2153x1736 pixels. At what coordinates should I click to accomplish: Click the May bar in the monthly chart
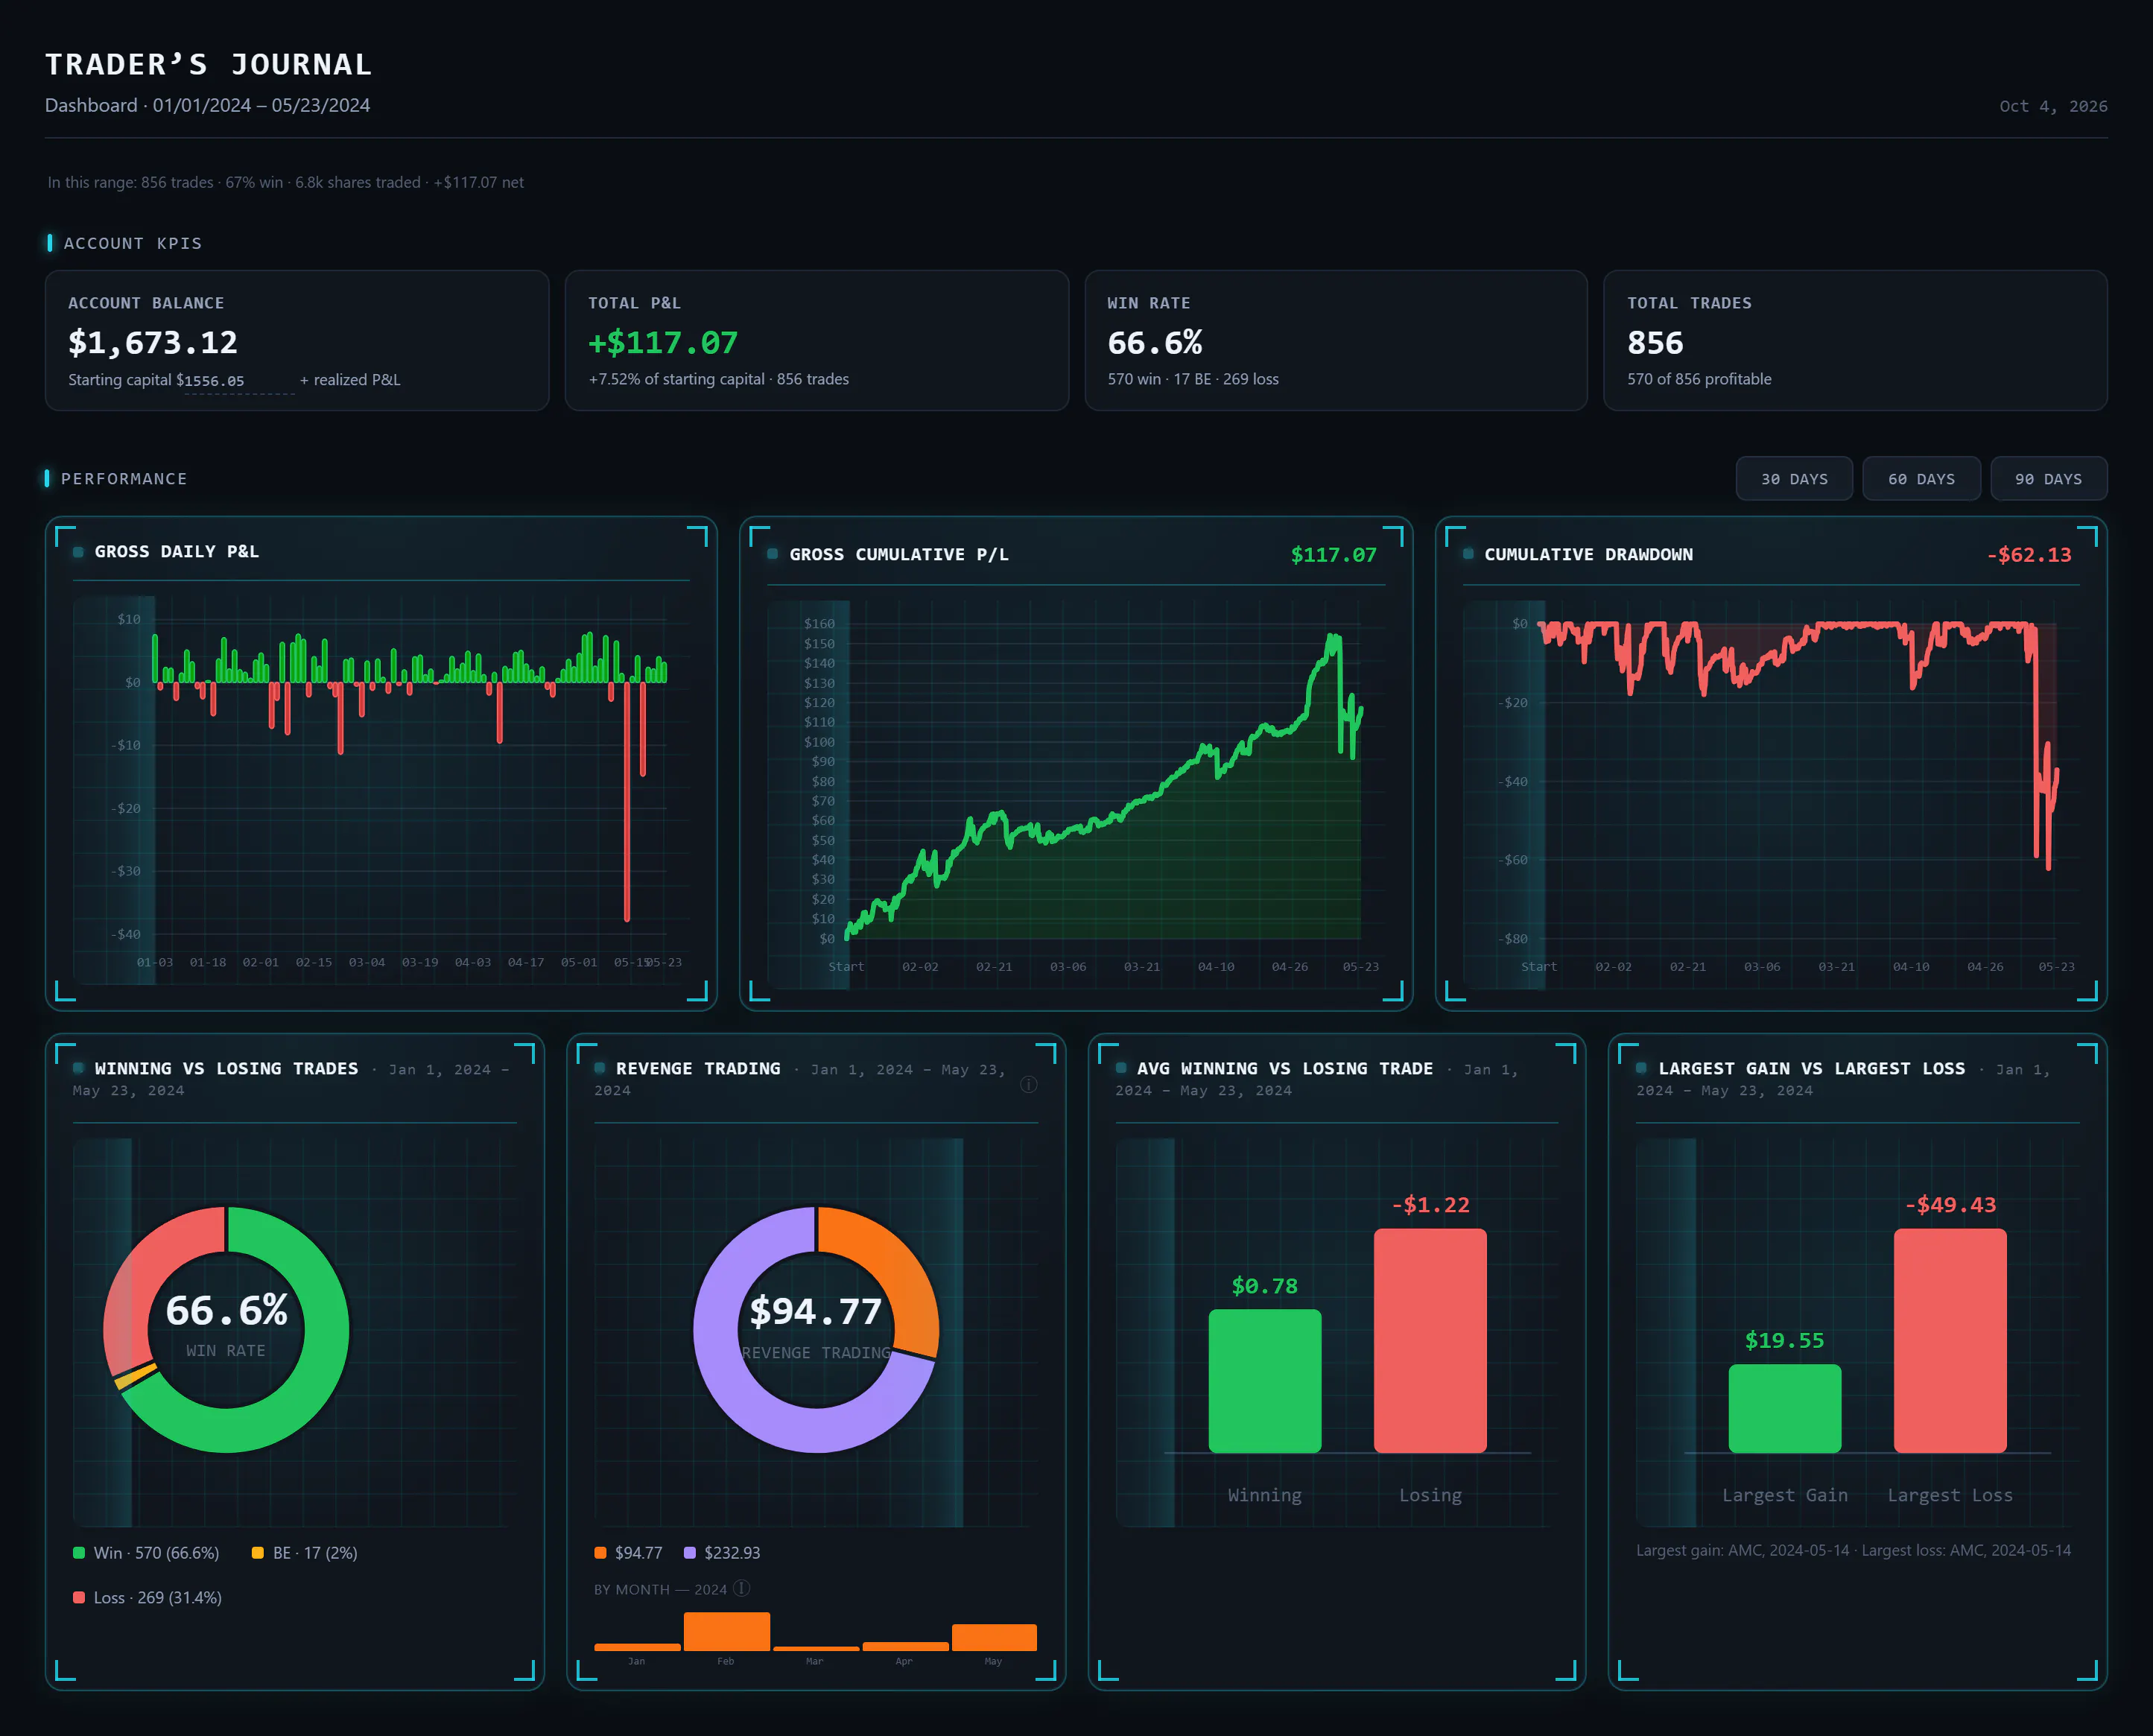(994, 1637)
